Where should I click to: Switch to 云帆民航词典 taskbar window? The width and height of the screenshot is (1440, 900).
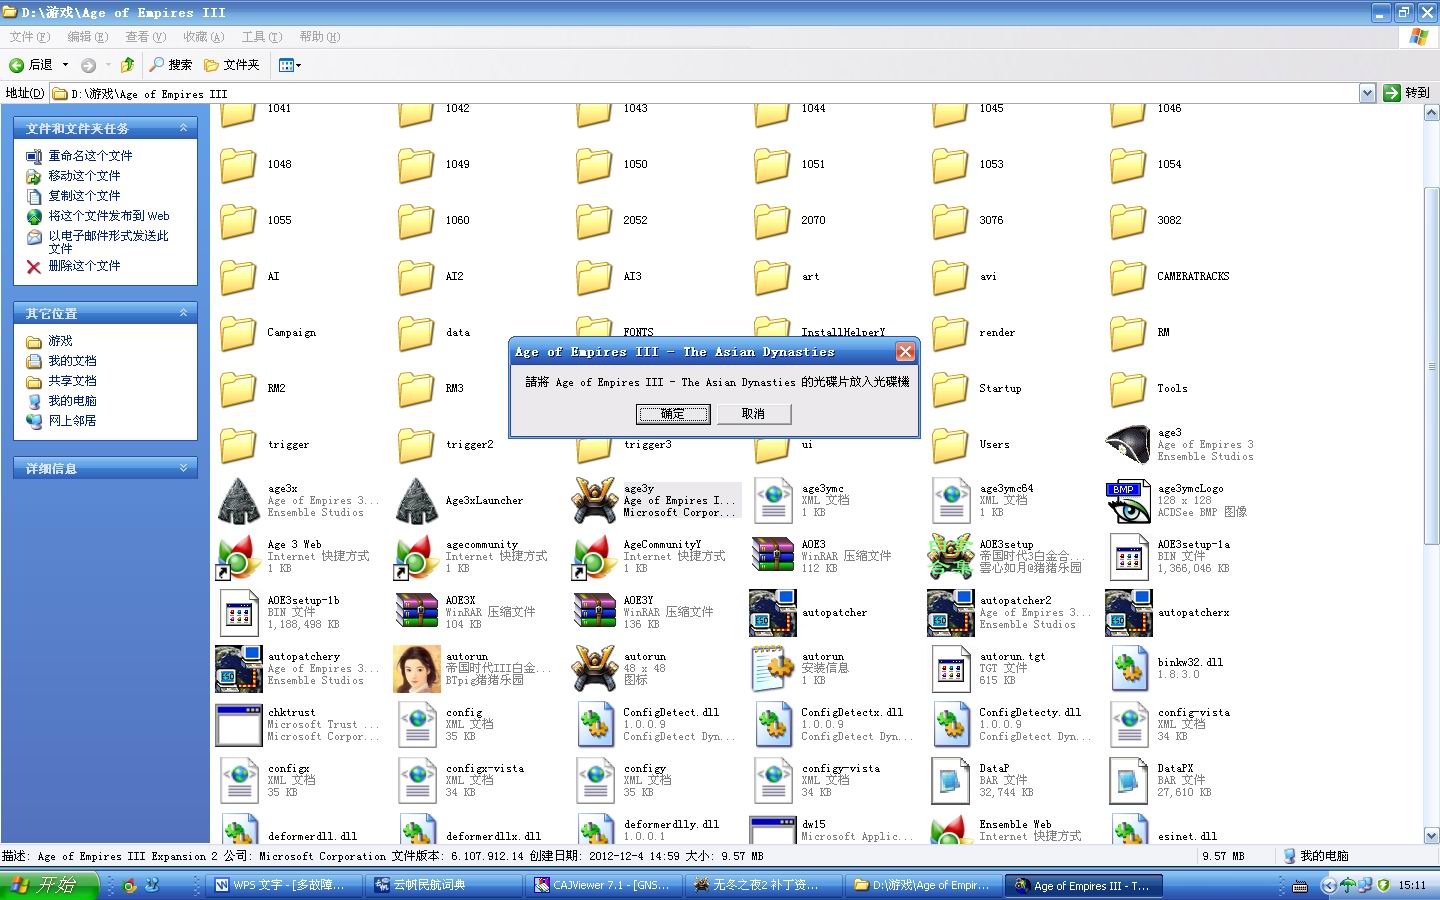[445, 885]
